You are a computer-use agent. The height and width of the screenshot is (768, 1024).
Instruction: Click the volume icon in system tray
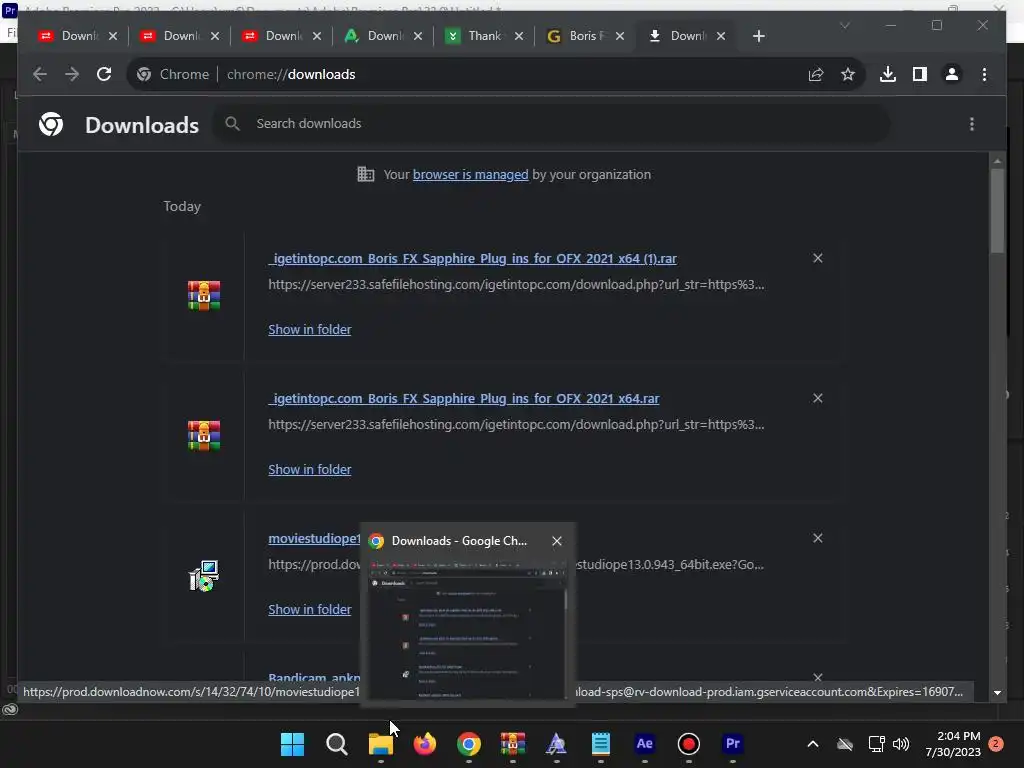pos(901,744)
